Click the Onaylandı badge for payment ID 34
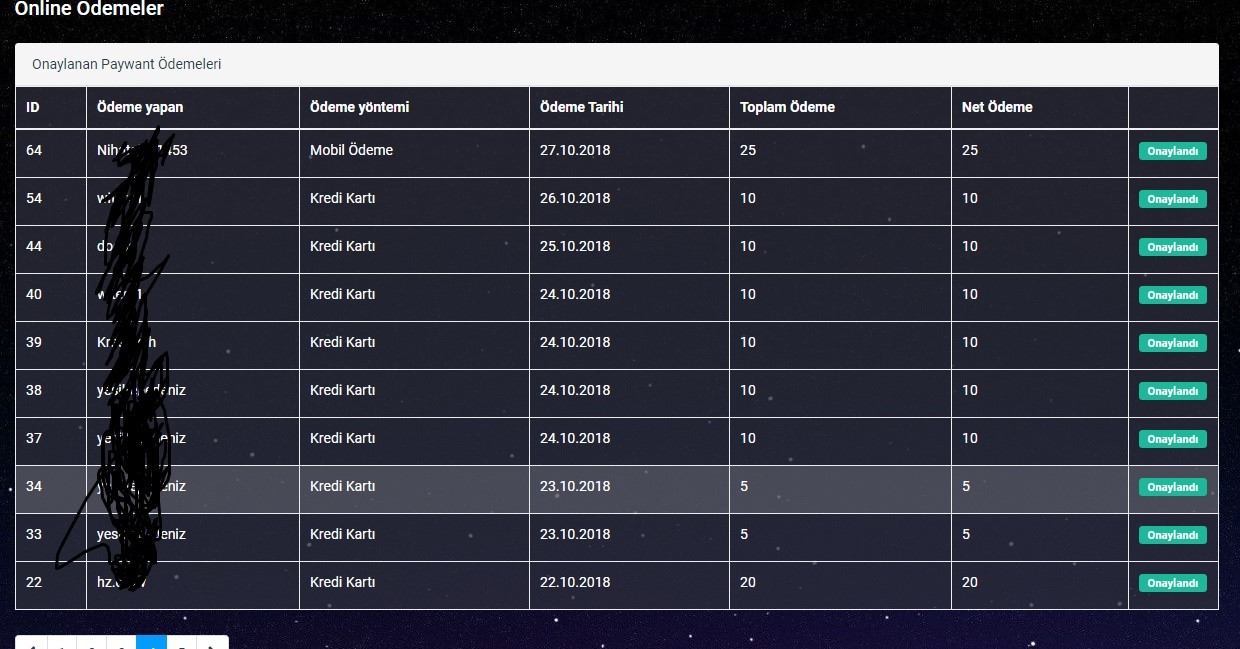1240x649 pixels. [1172, 487]
